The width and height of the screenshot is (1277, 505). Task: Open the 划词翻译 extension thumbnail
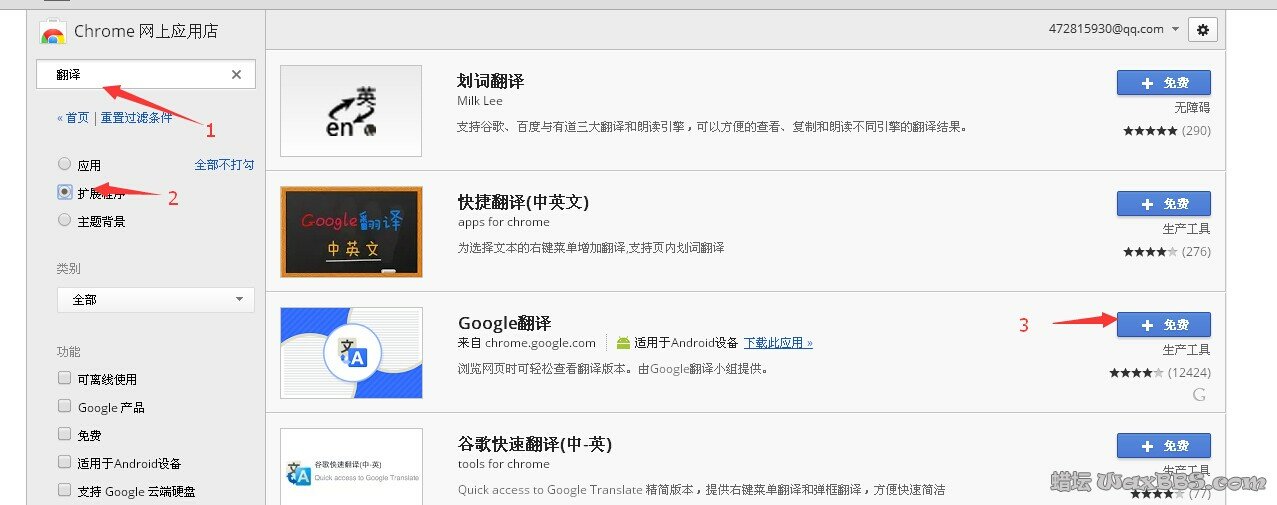pos(351,111)
